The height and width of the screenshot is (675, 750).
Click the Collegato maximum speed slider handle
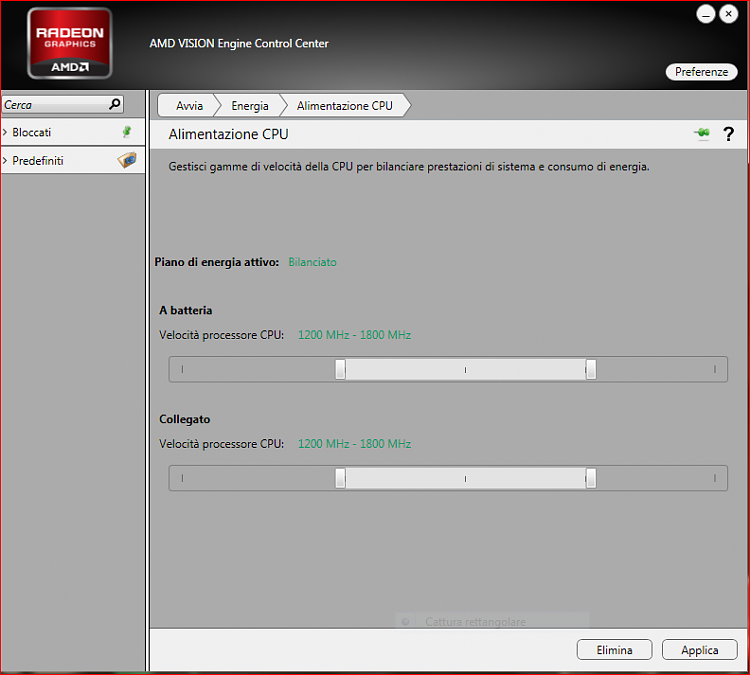pos(591,478)
